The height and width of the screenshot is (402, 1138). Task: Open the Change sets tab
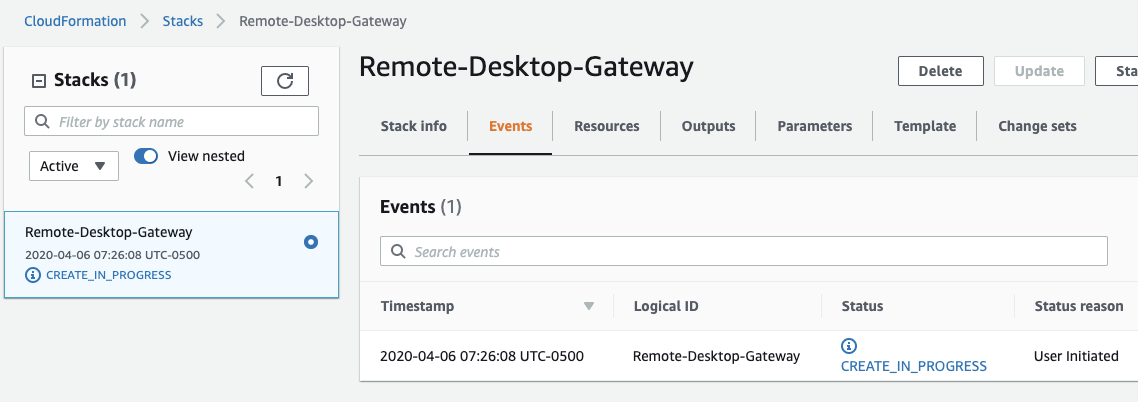[x=1037, y=126]
